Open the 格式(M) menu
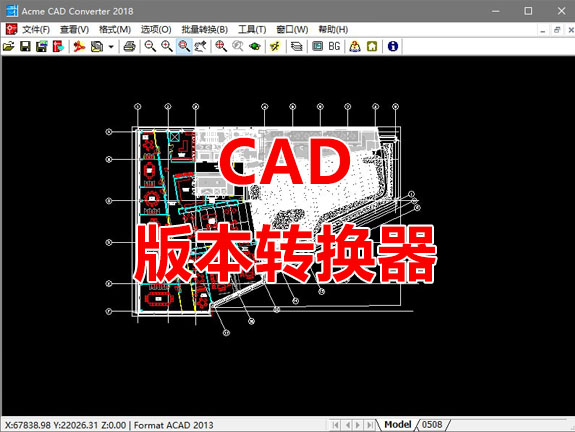 [x=115, y=29]
